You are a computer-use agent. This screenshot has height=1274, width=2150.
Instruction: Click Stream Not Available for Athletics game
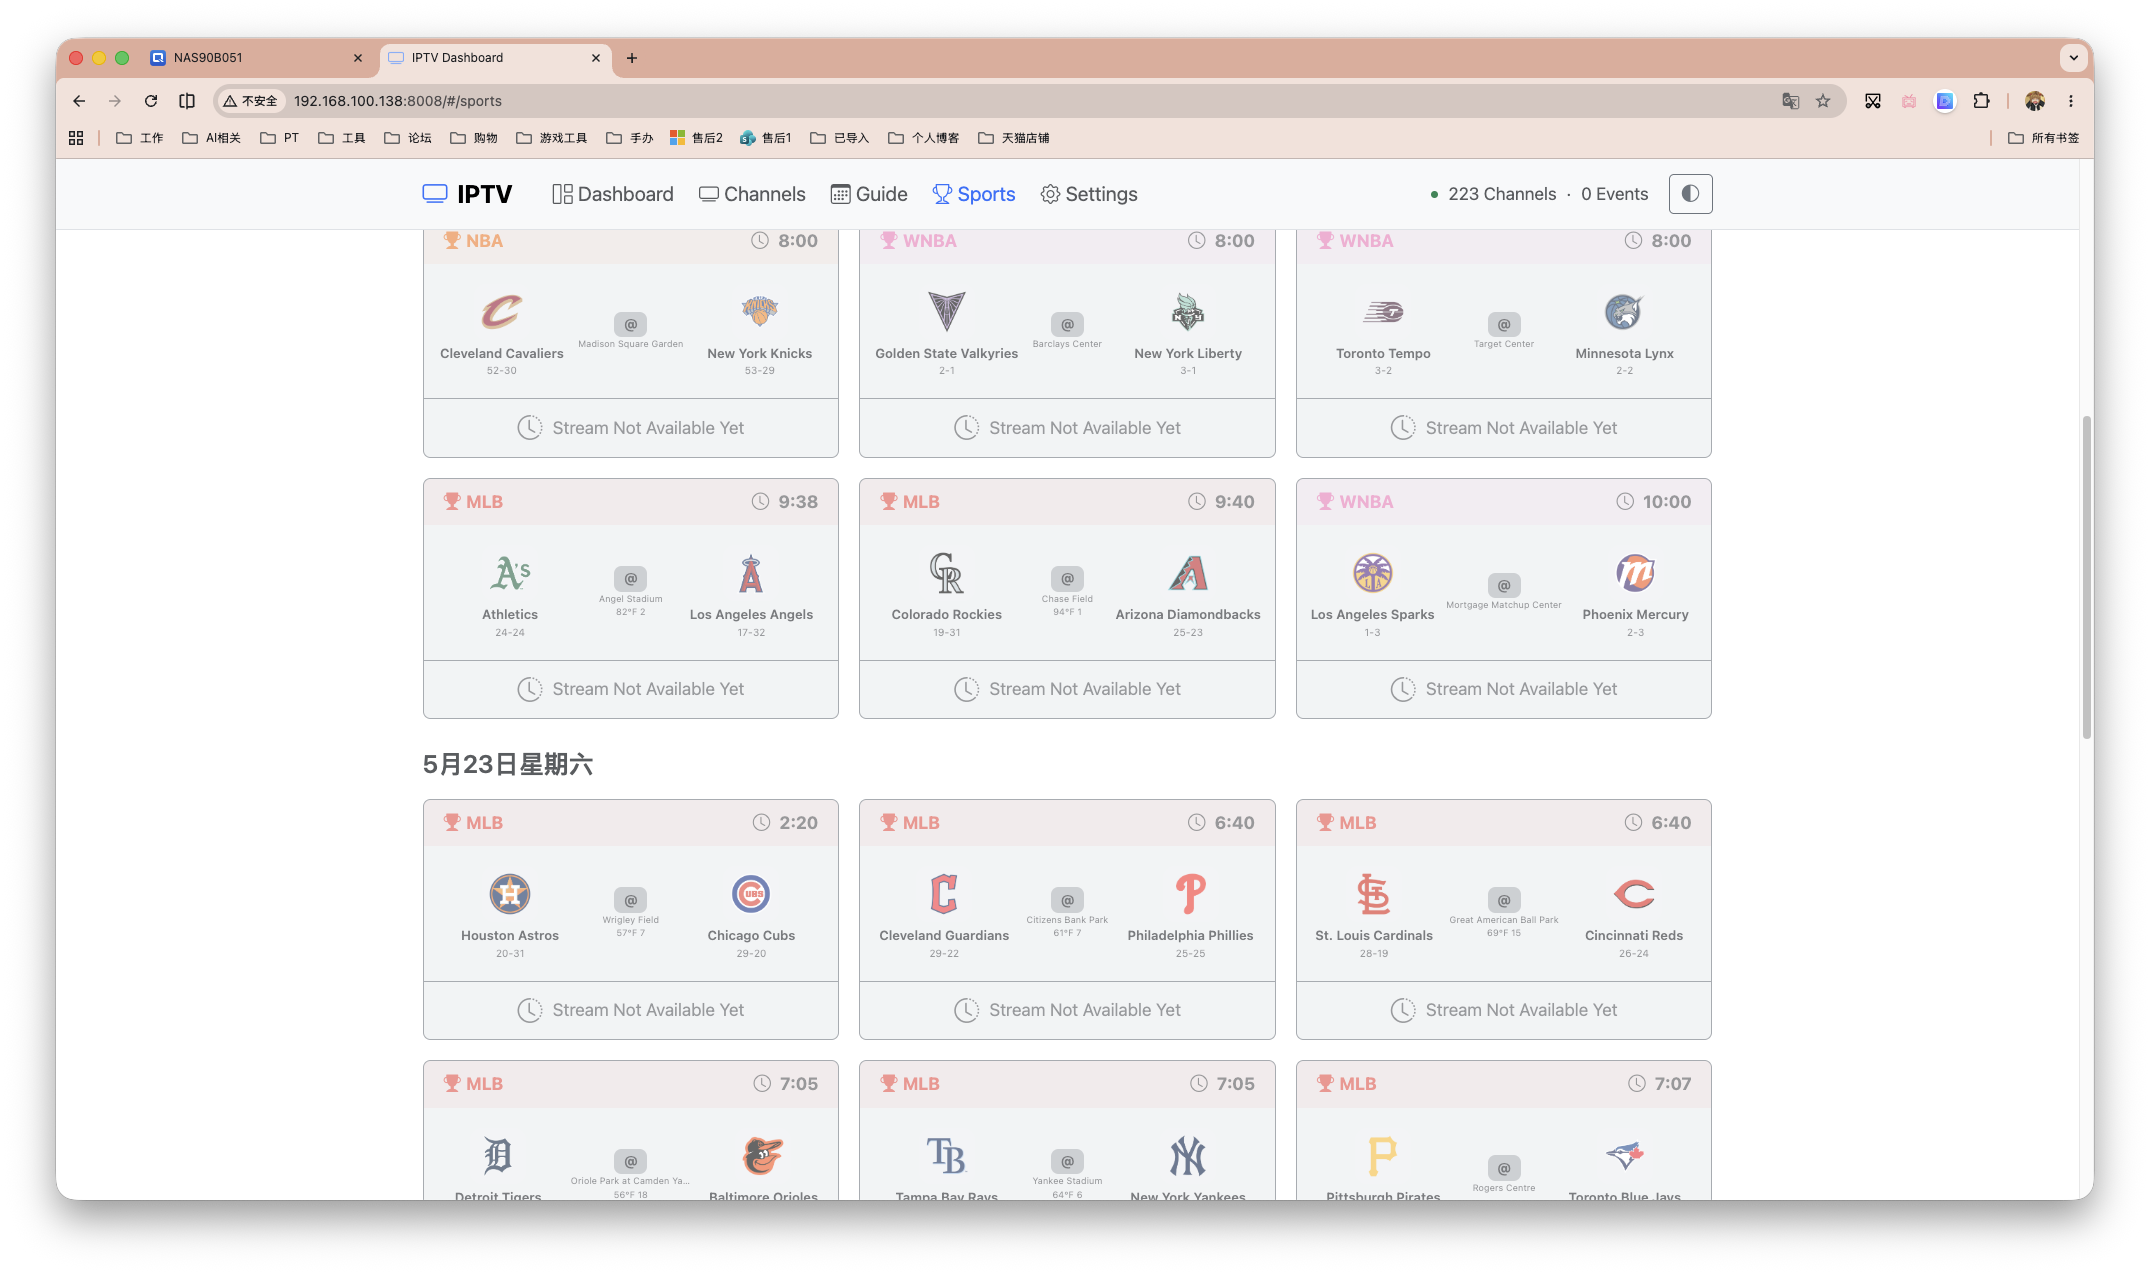631,689
